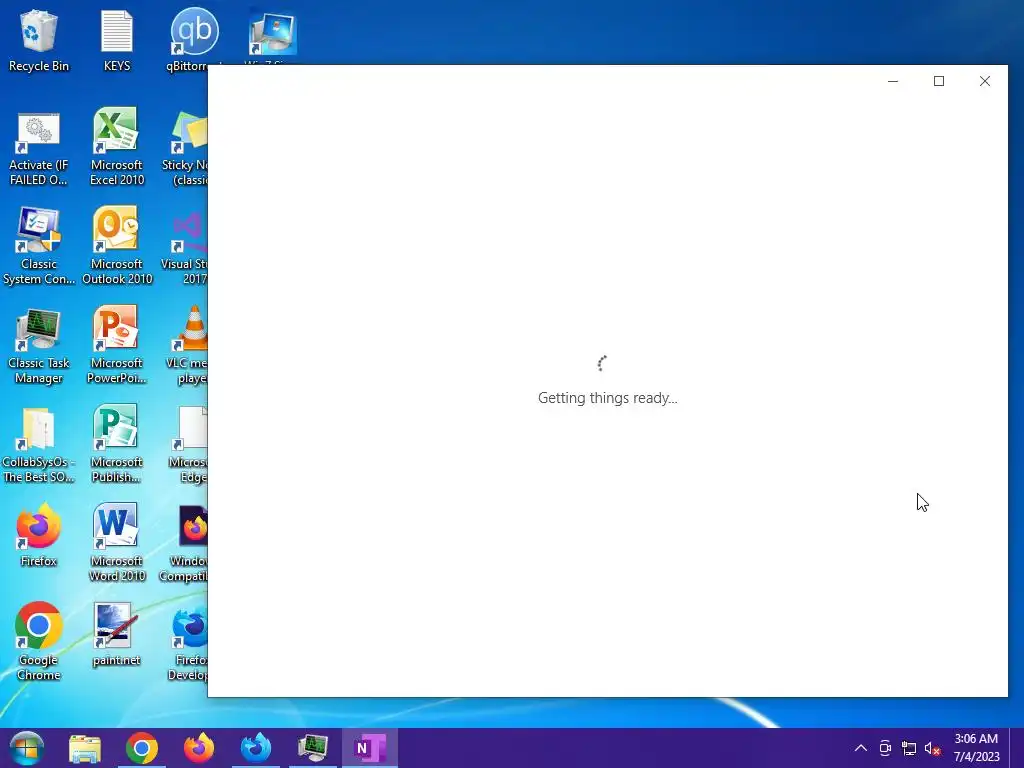The width and height of the screenshot is (1024, 768).
Task: Show hidden system tray icons
Action: pyautogui.click(x=861, y=748)
